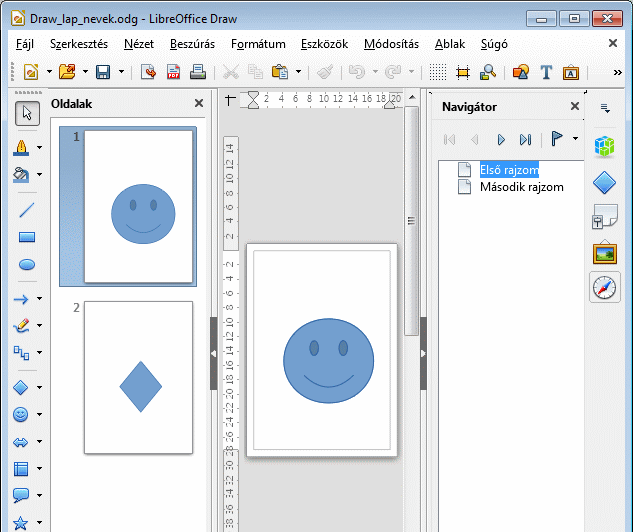Image resolution: width=633 pixels, height=532 pixels.
Task: Select 'Második rajzom' in the Navigator
Action: pyautogui.click(x=521, y=187)
